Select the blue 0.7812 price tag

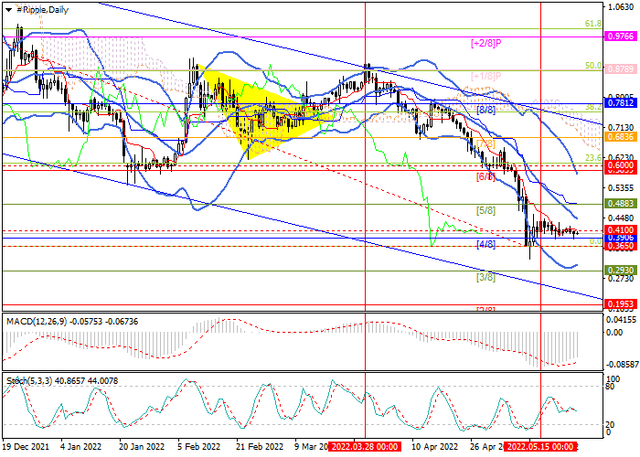(621, 102)
